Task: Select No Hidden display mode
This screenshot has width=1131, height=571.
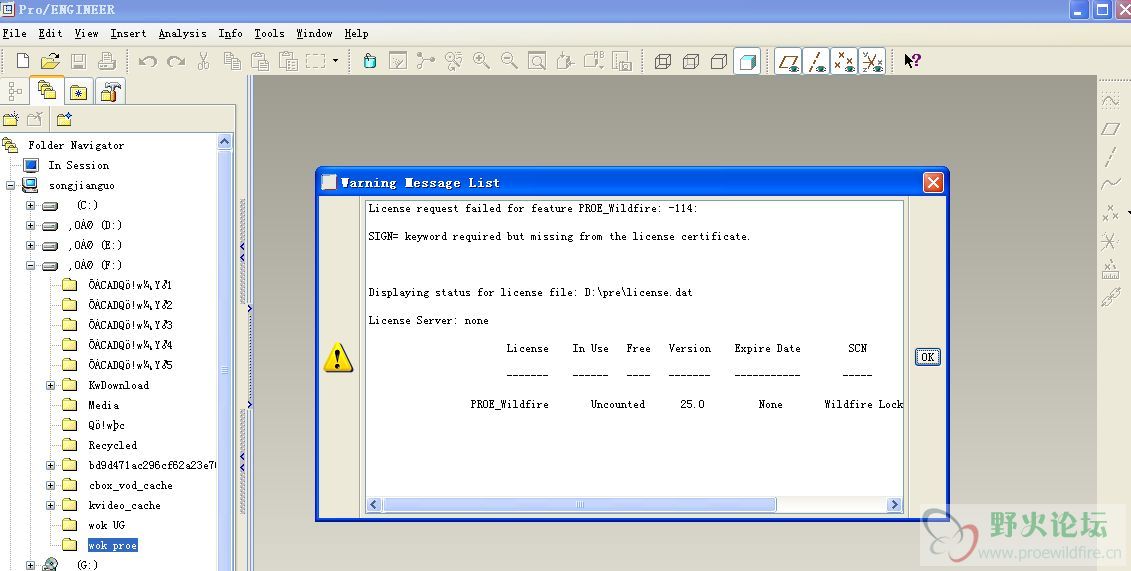Action: pos(718,62)
